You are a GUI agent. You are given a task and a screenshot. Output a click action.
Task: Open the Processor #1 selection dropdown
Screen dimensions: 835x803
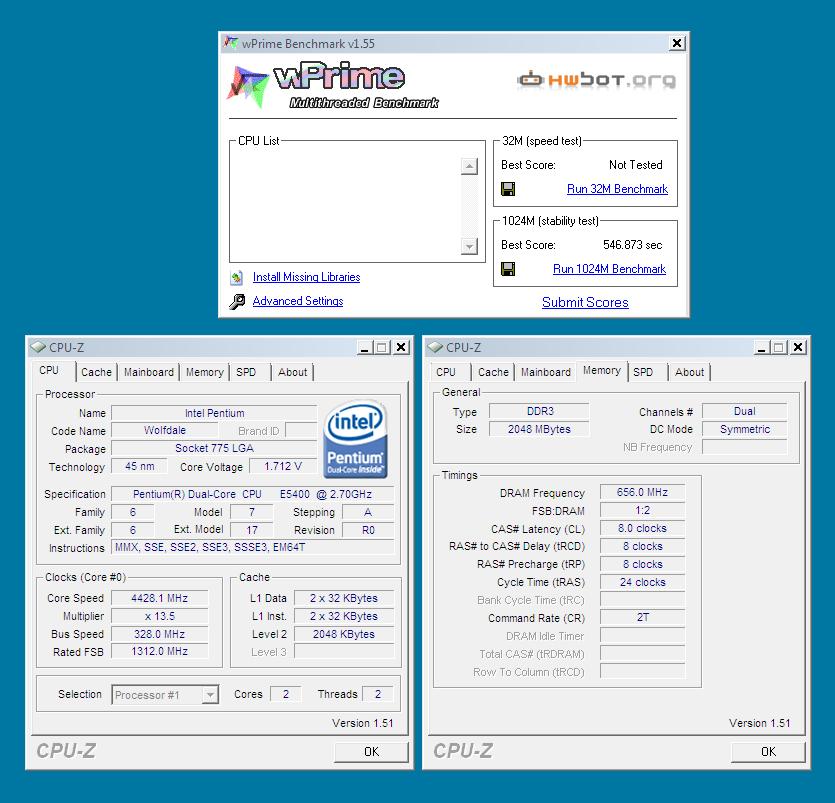(x=211, y=695)
